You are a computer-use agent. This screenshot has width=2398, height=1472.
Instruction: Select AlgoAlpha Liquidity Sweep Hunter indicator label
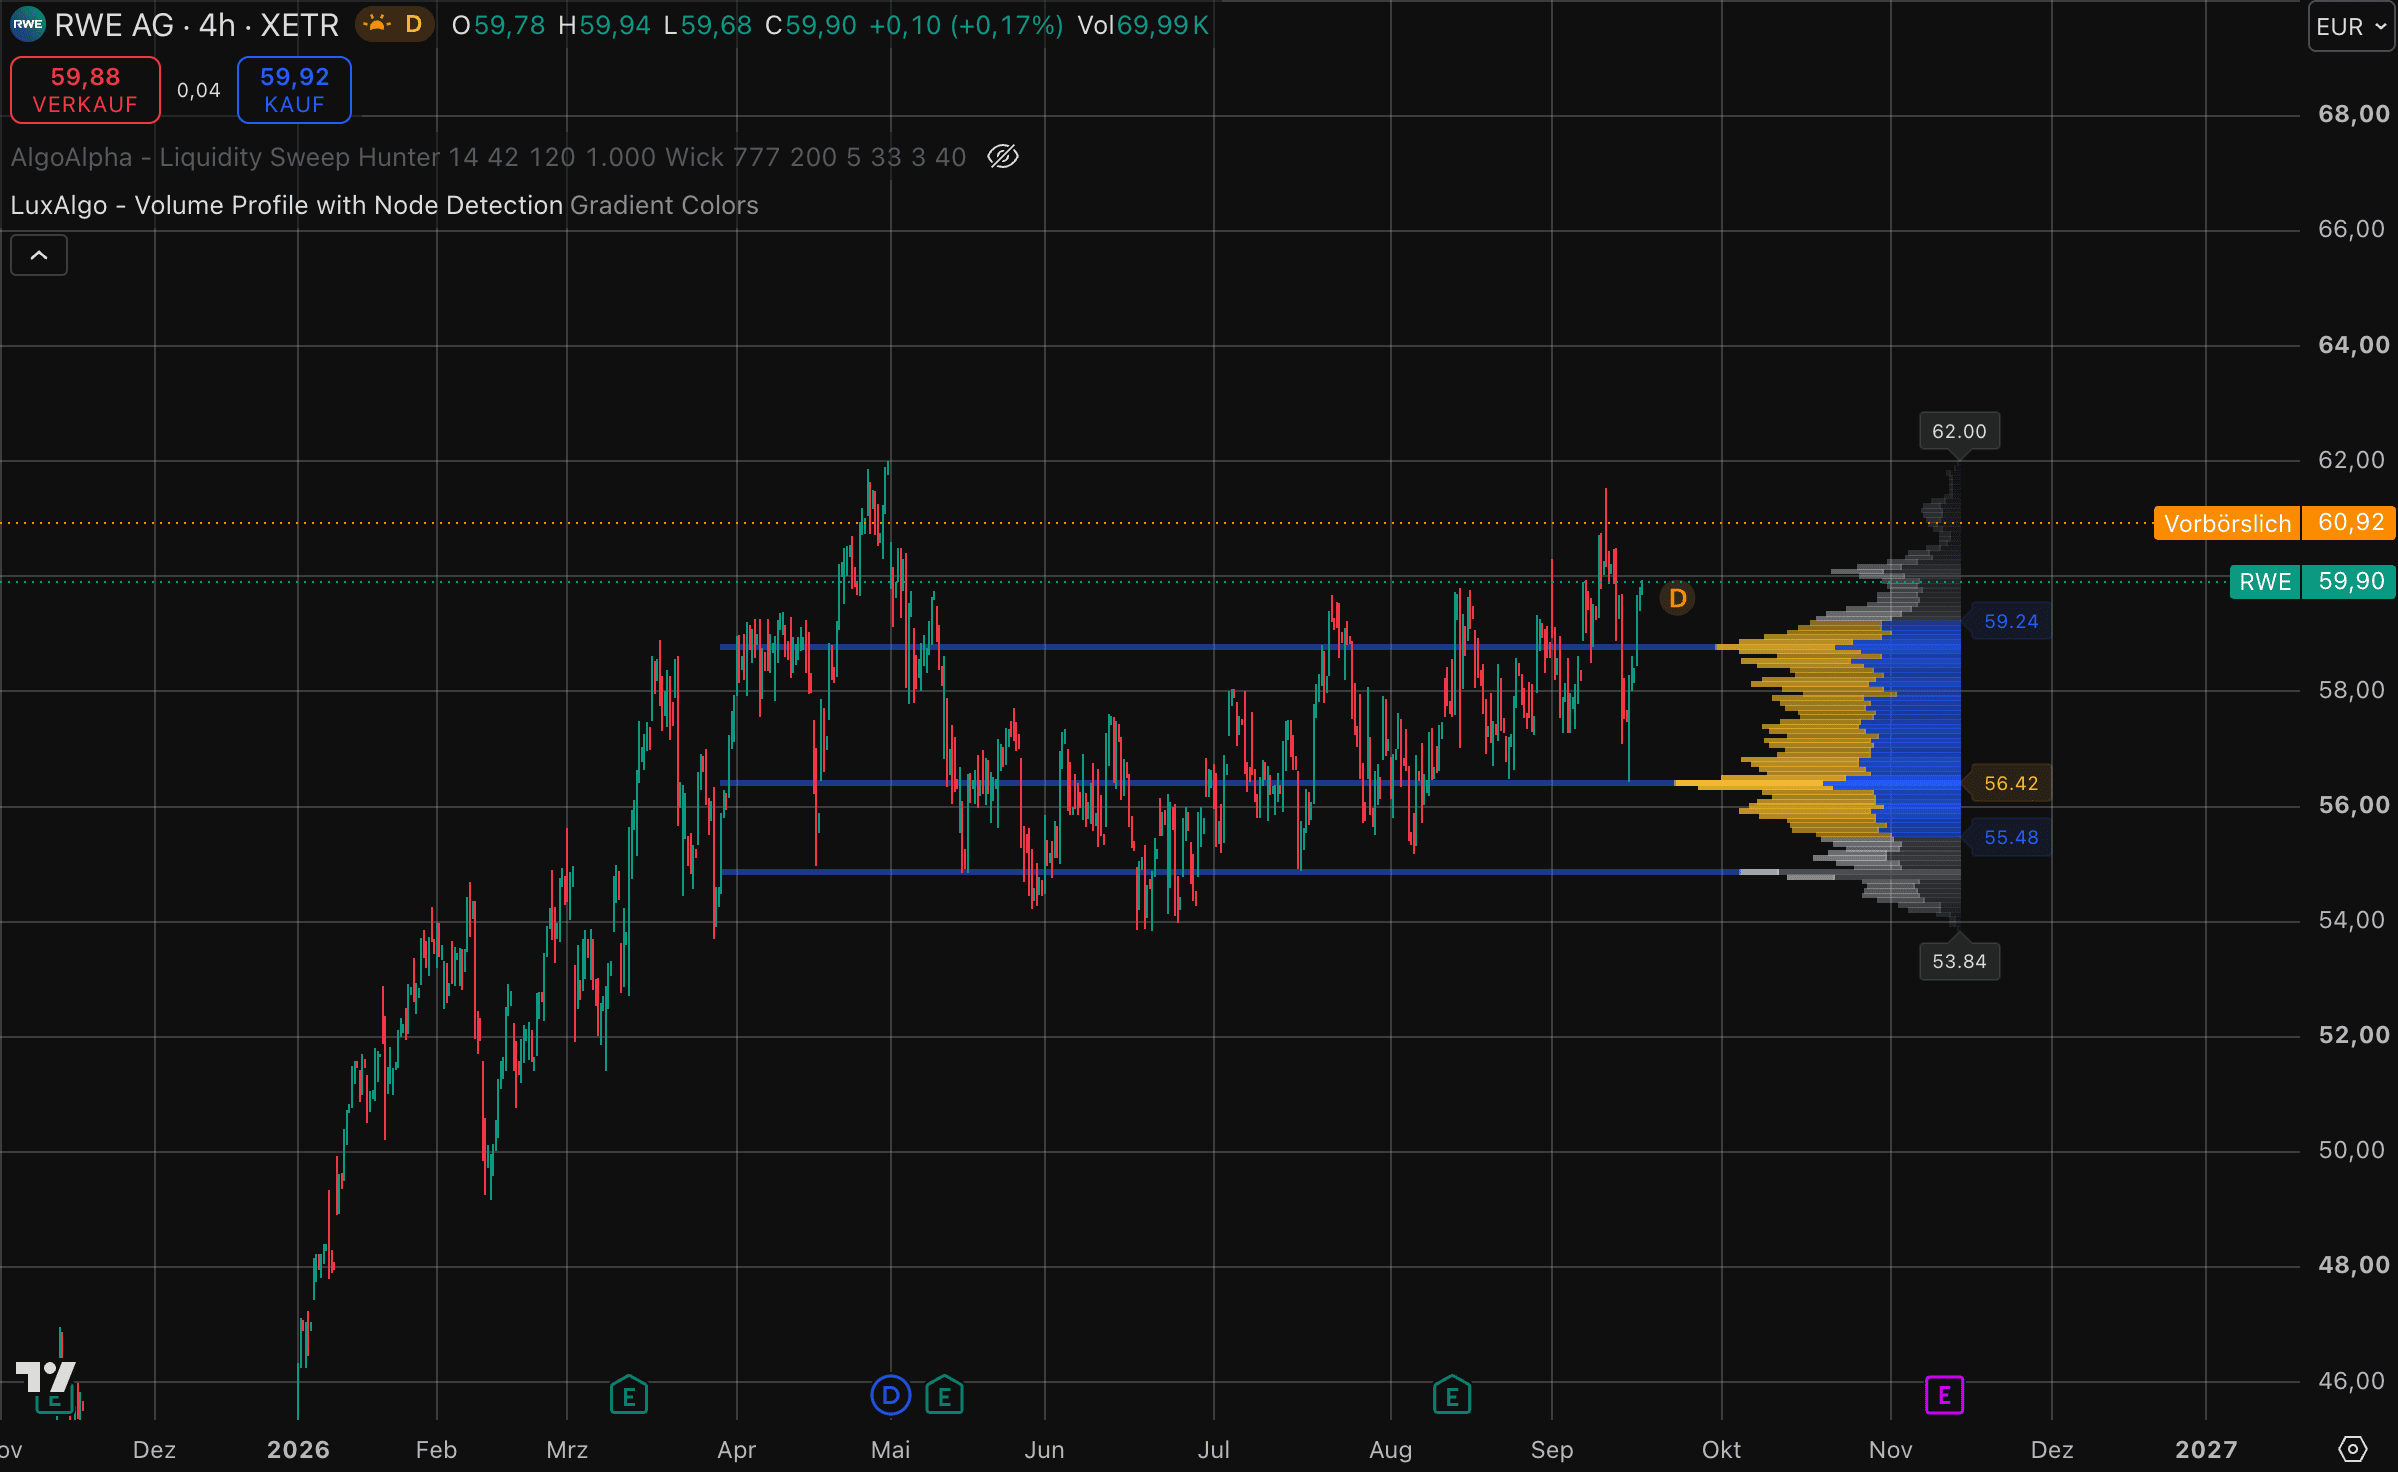tap(488, 157)
